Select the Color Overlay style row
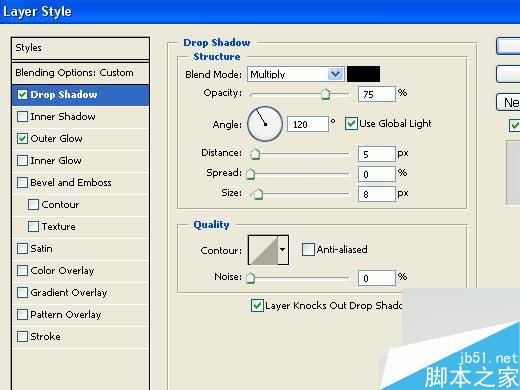The width and height of the screenshot is (520, 390). tap(80, 271)
